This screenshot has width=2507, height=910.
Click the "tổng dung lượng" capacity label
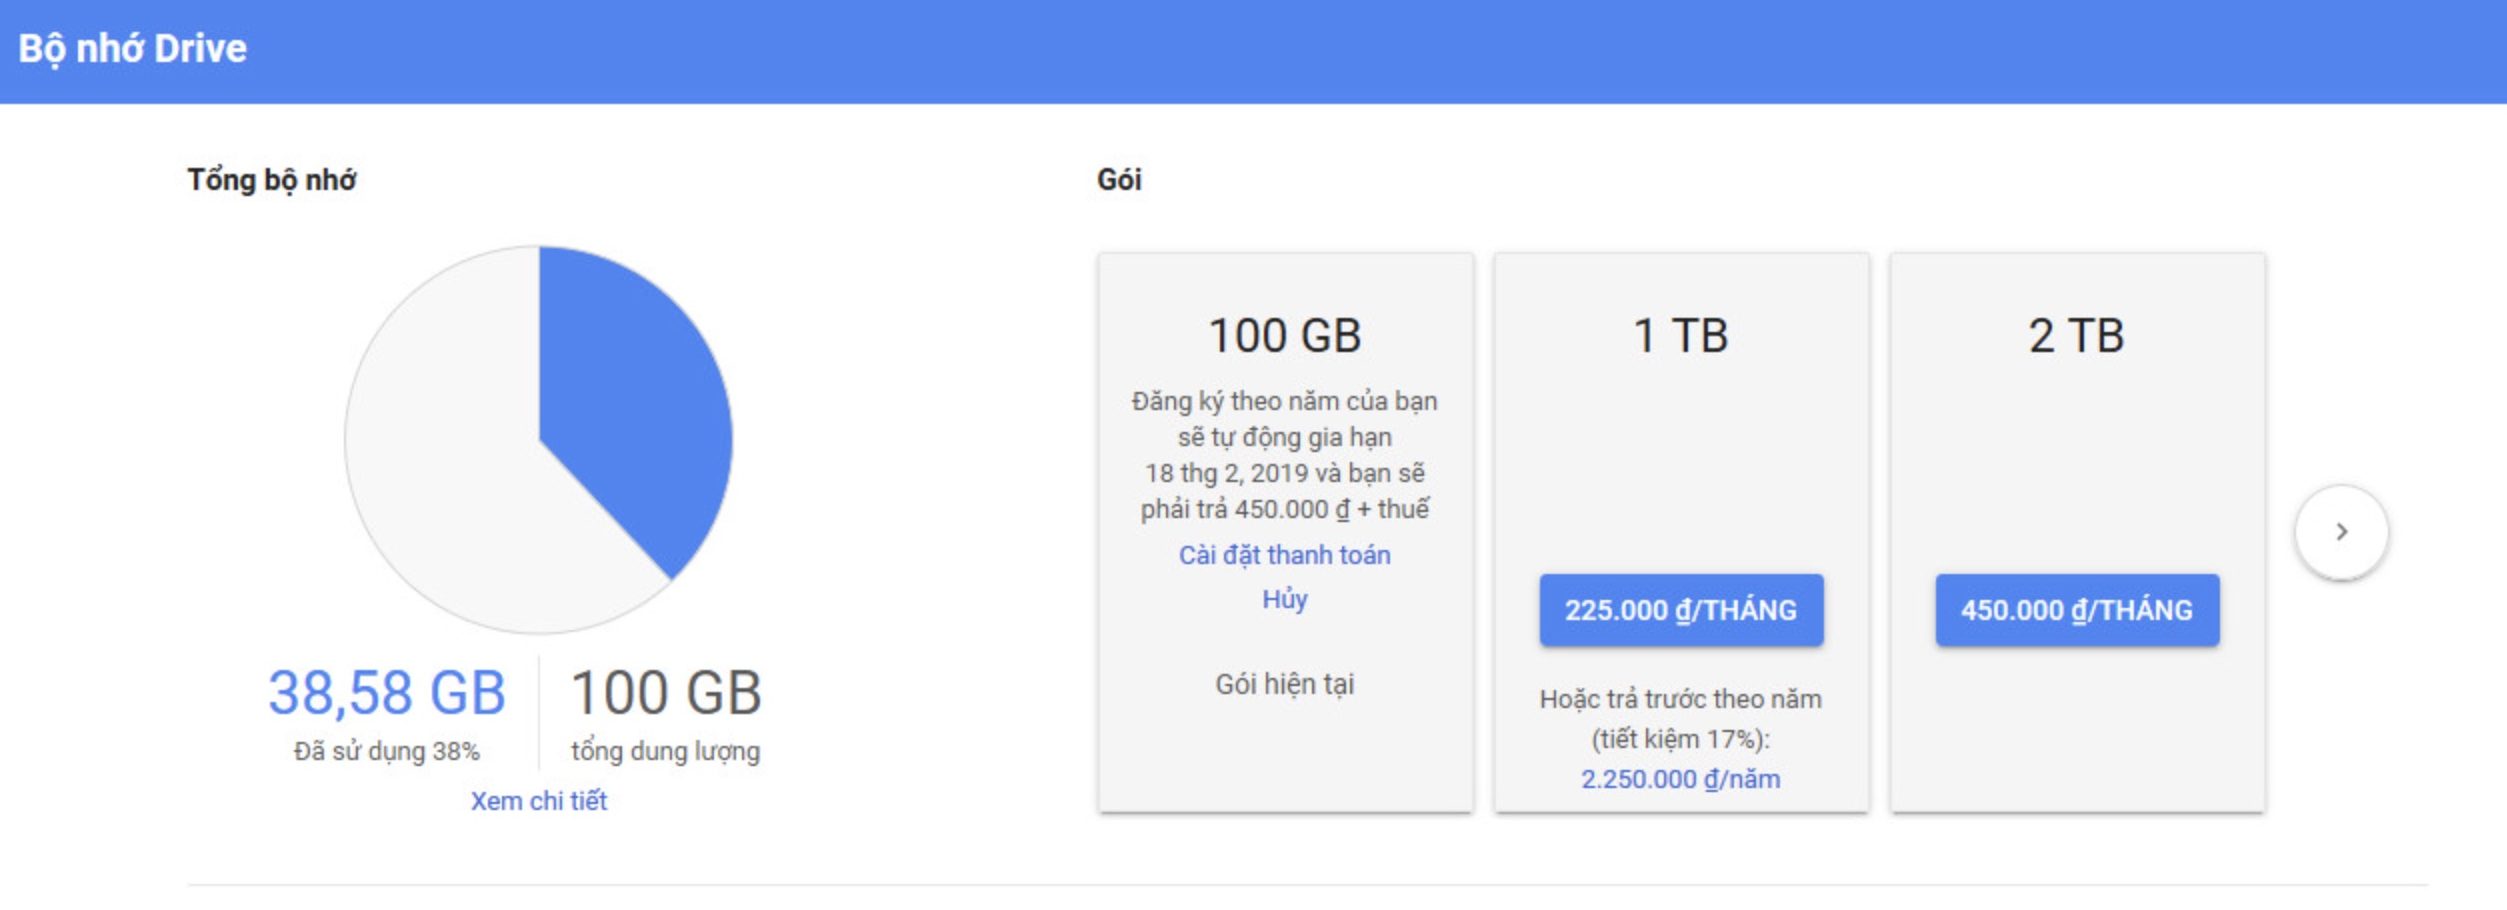coord(665,751)
